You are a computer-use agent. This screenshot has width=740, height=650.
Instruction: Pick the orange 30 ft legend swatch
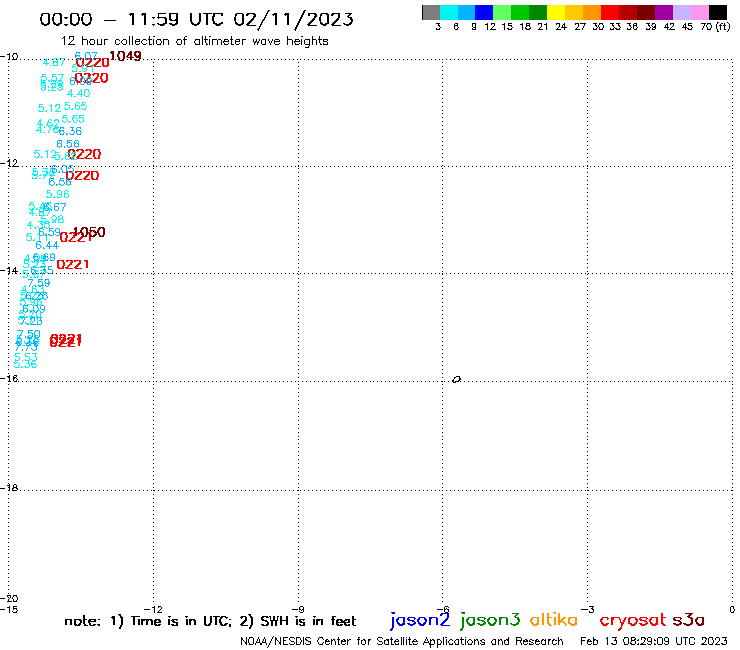point(592,12)
